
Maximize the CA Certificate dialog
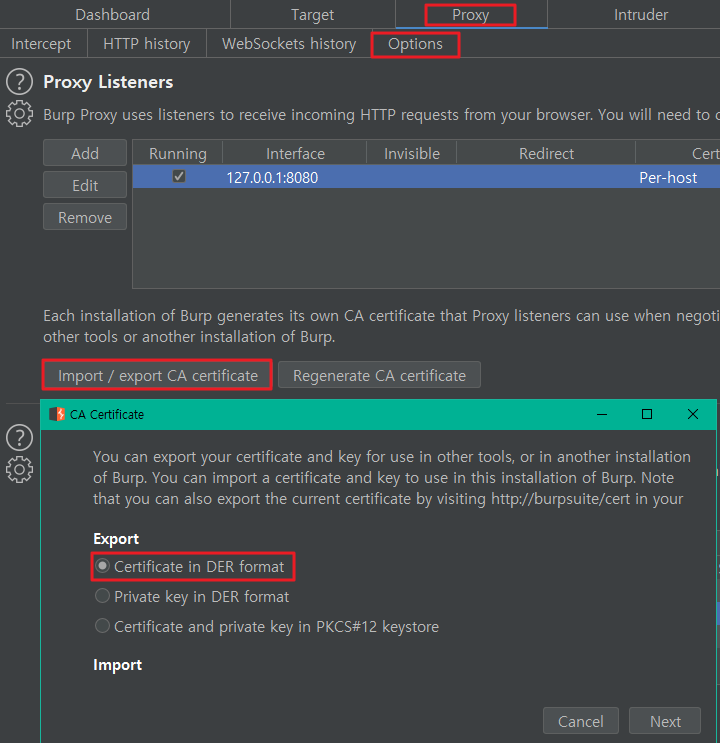point(647,414)
